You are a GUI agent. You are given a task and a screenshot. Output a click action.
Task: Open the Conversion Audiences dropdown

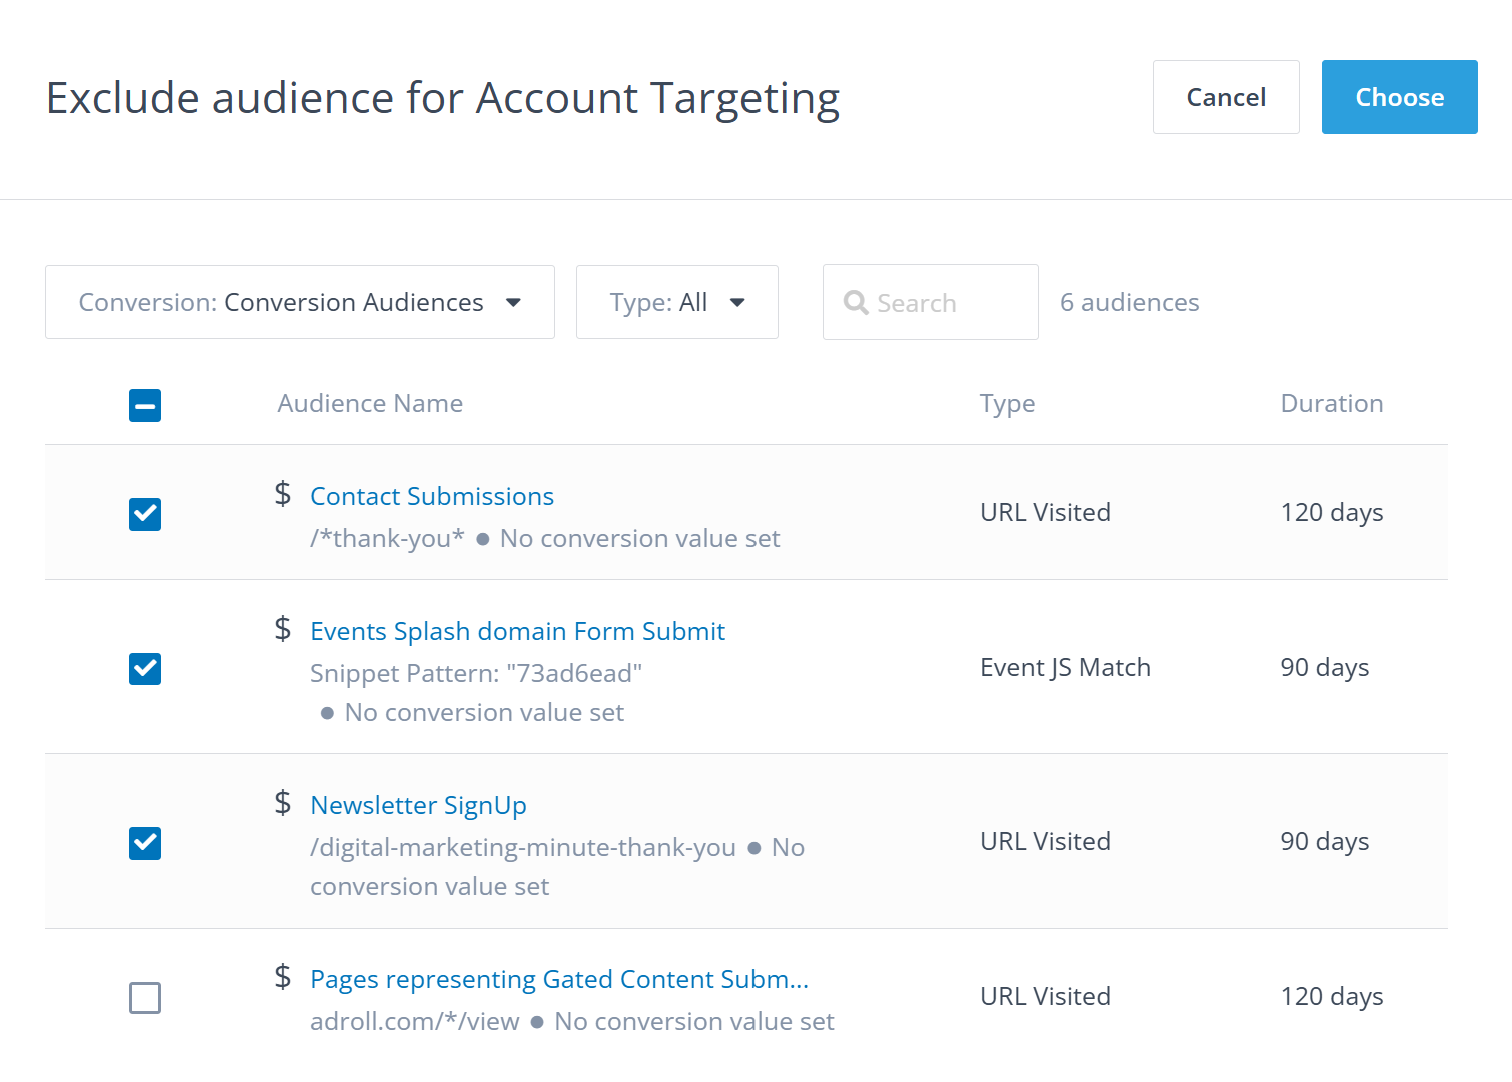pos(300,302)
